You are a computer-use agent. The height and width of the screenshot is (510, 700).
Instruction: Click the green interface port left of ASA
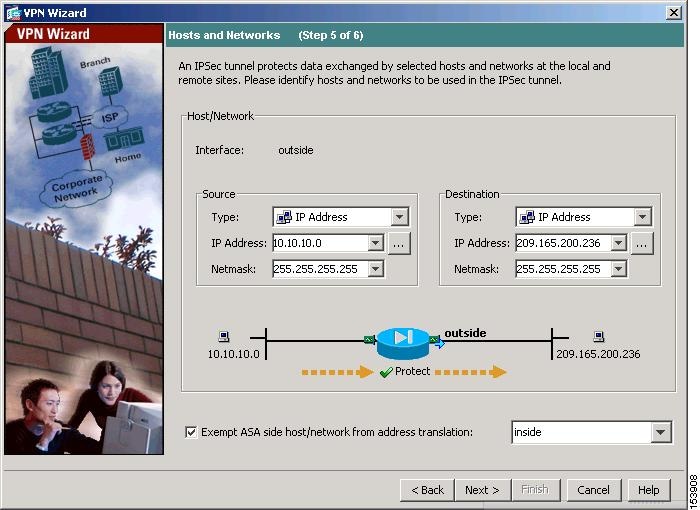[369, 339]
